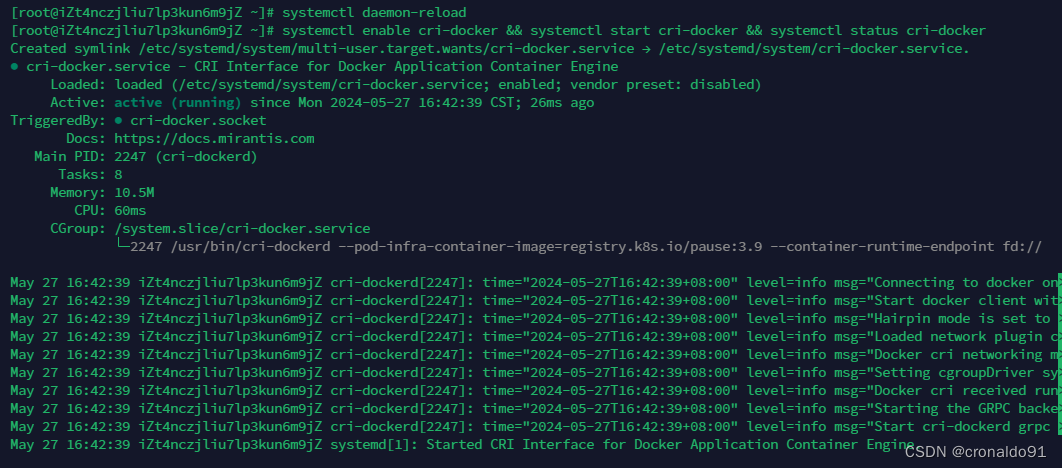Open the https://docs.mirantis.com docs link
Viewport: 1062px width, 468px height.
(214, 139)
